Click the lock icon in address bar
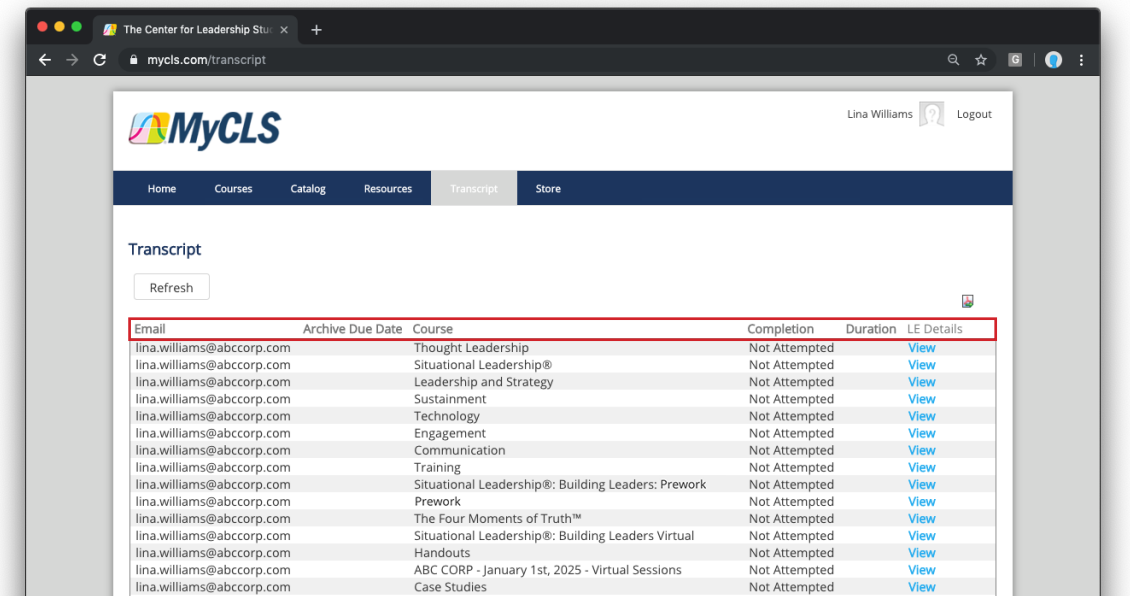The width and height of the screenshot is (1130, 603). pos(133,60)
